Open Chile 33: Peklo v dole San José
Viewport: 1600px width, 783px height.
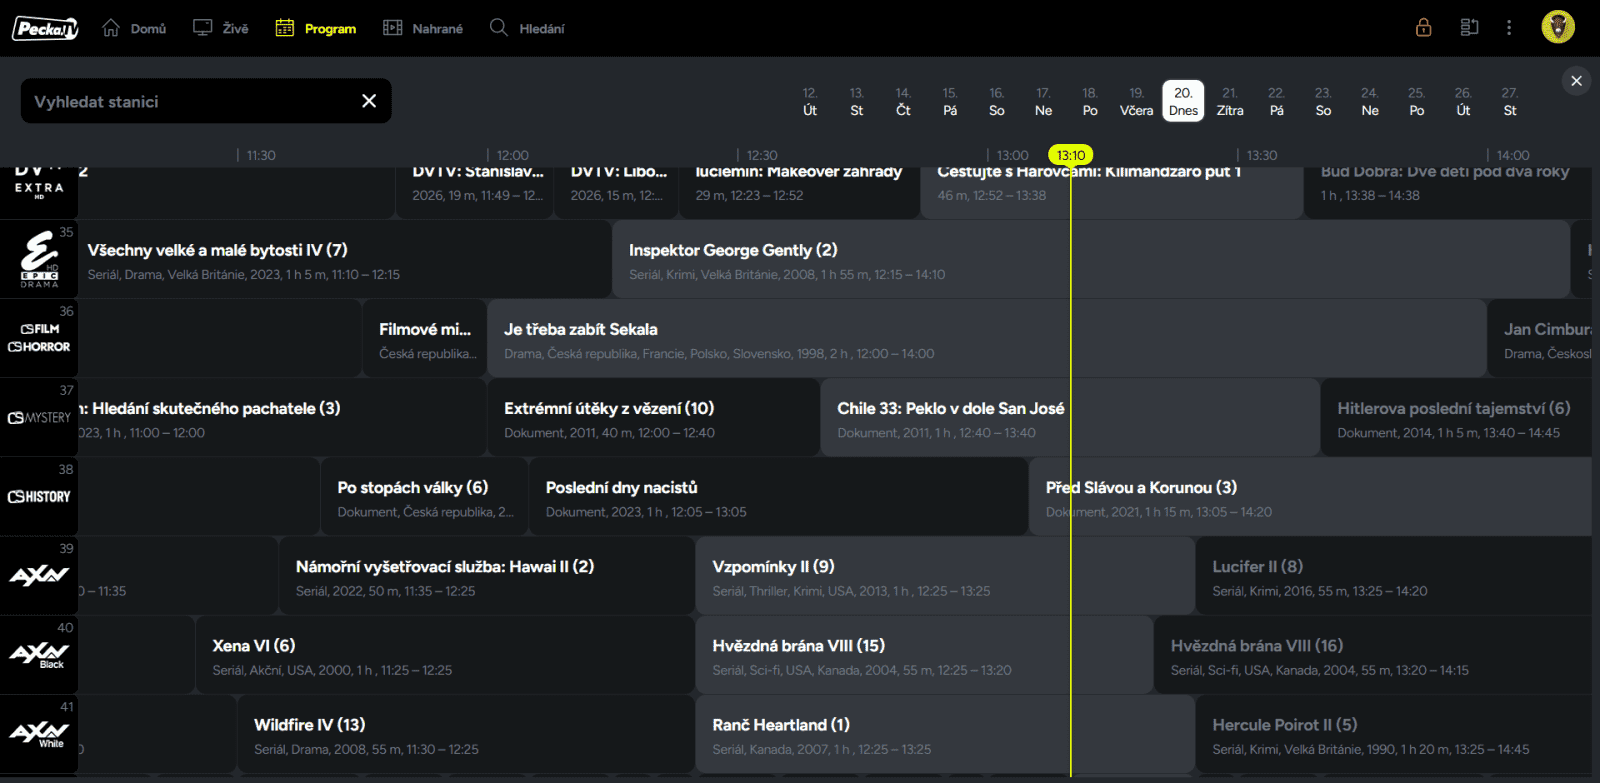click(1070, 417)
